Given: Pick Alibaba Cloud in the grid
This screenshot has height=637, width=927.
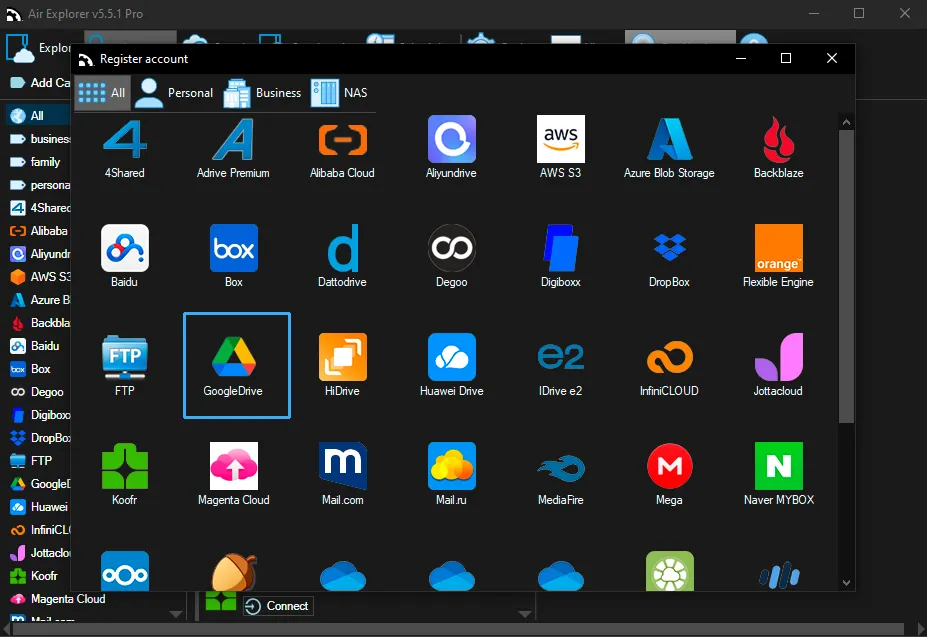Looking at the screenshot, I should coord(342,140).
